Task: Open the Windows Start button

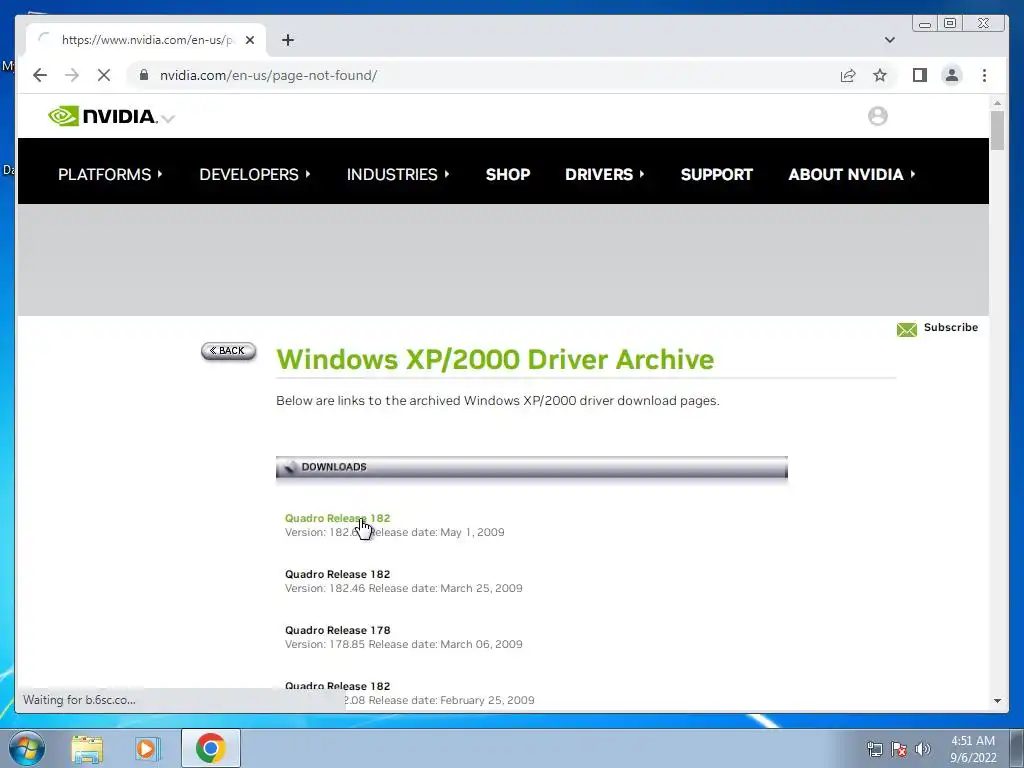Action: 27,748
